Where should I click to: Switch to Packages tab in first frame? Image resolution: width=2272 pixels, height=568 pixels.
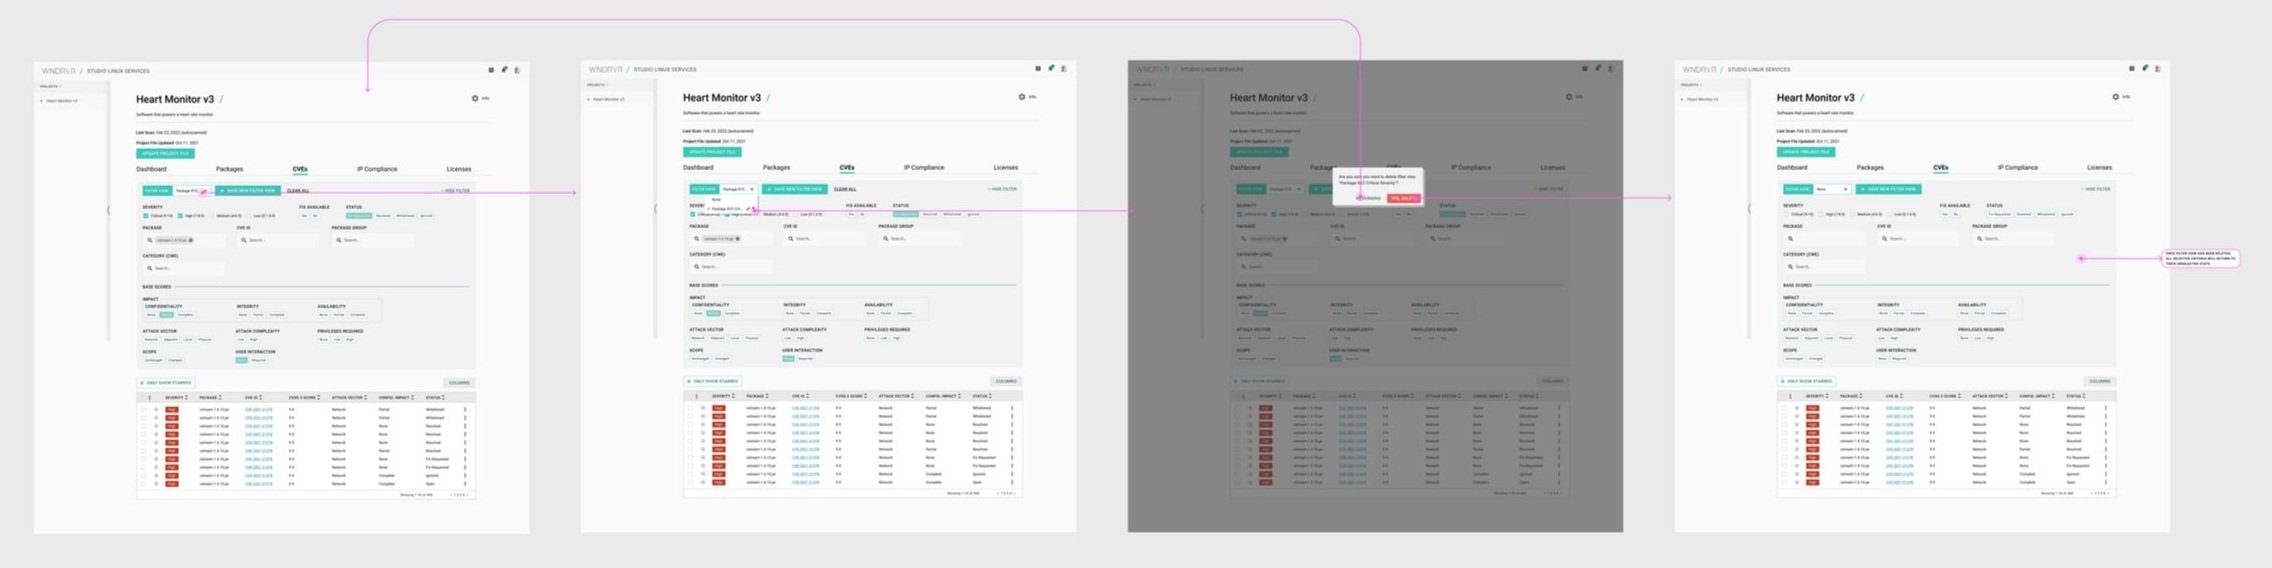tap(230, 169)
